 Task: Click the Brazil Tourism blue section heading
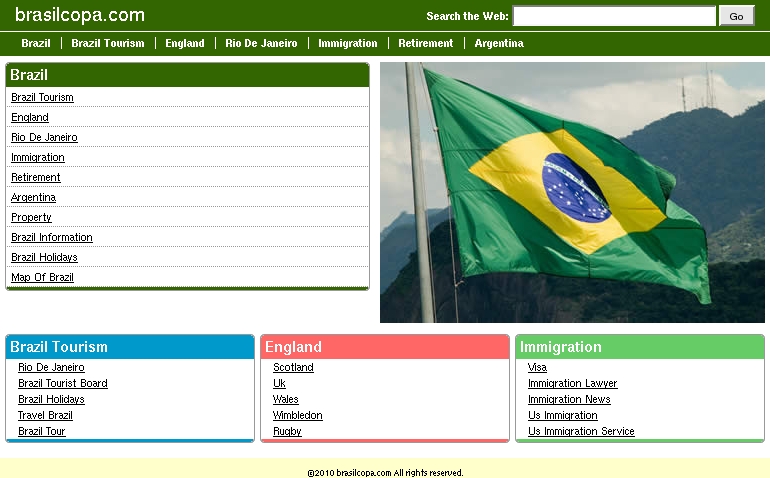tap(59, 347)
